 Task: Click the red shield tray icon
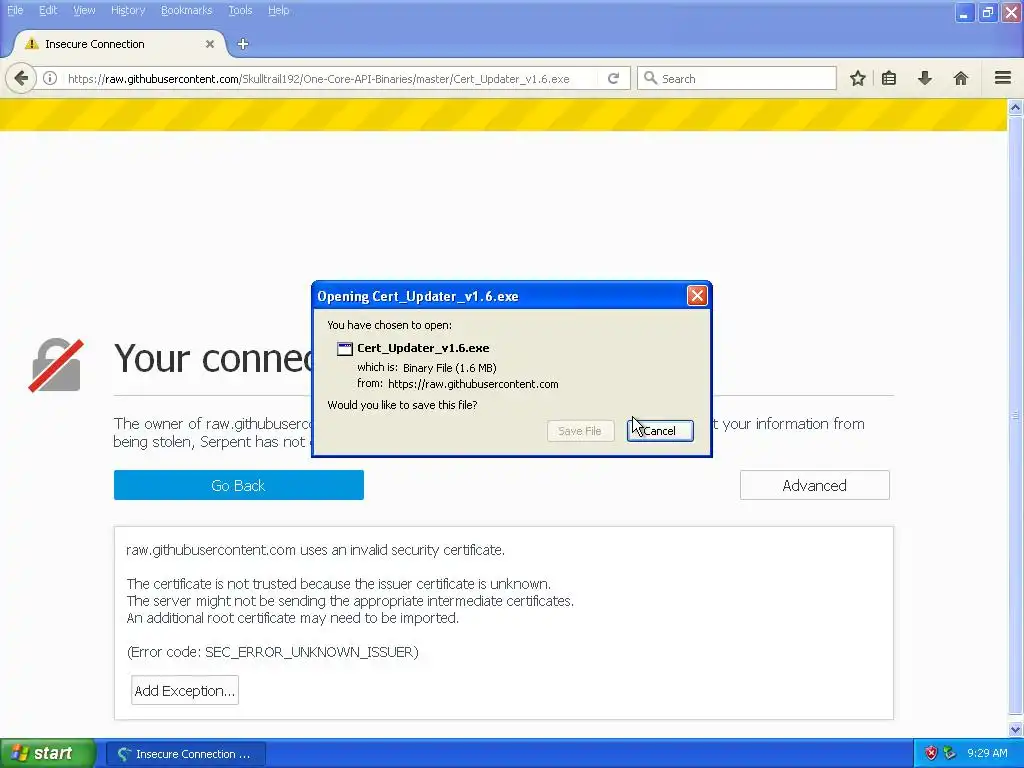pos(931,753)
